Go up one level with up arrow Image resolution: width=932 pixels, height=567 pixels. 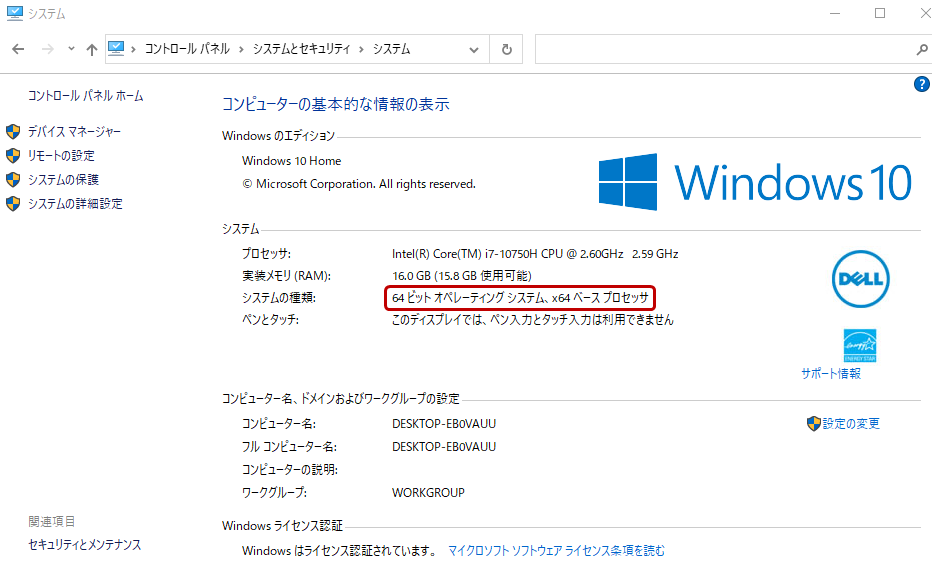[x=92, y=49]
